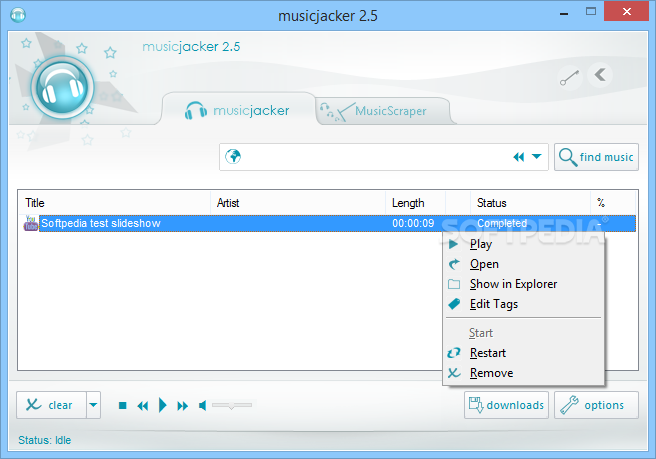Open the MusicScraper tab
This screenshot has height=459, width=656.
tap(384, 111)
